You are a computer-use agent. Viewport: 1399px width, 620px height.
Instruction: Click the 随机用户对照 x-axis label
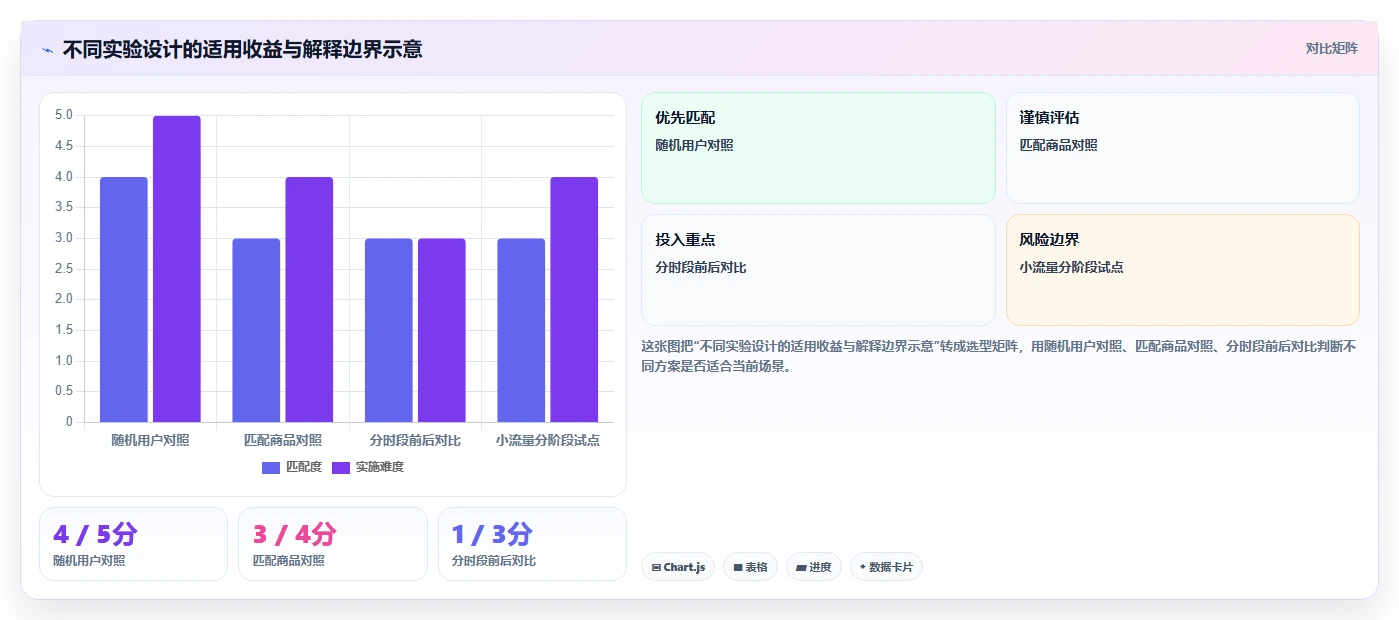[150, 440]
